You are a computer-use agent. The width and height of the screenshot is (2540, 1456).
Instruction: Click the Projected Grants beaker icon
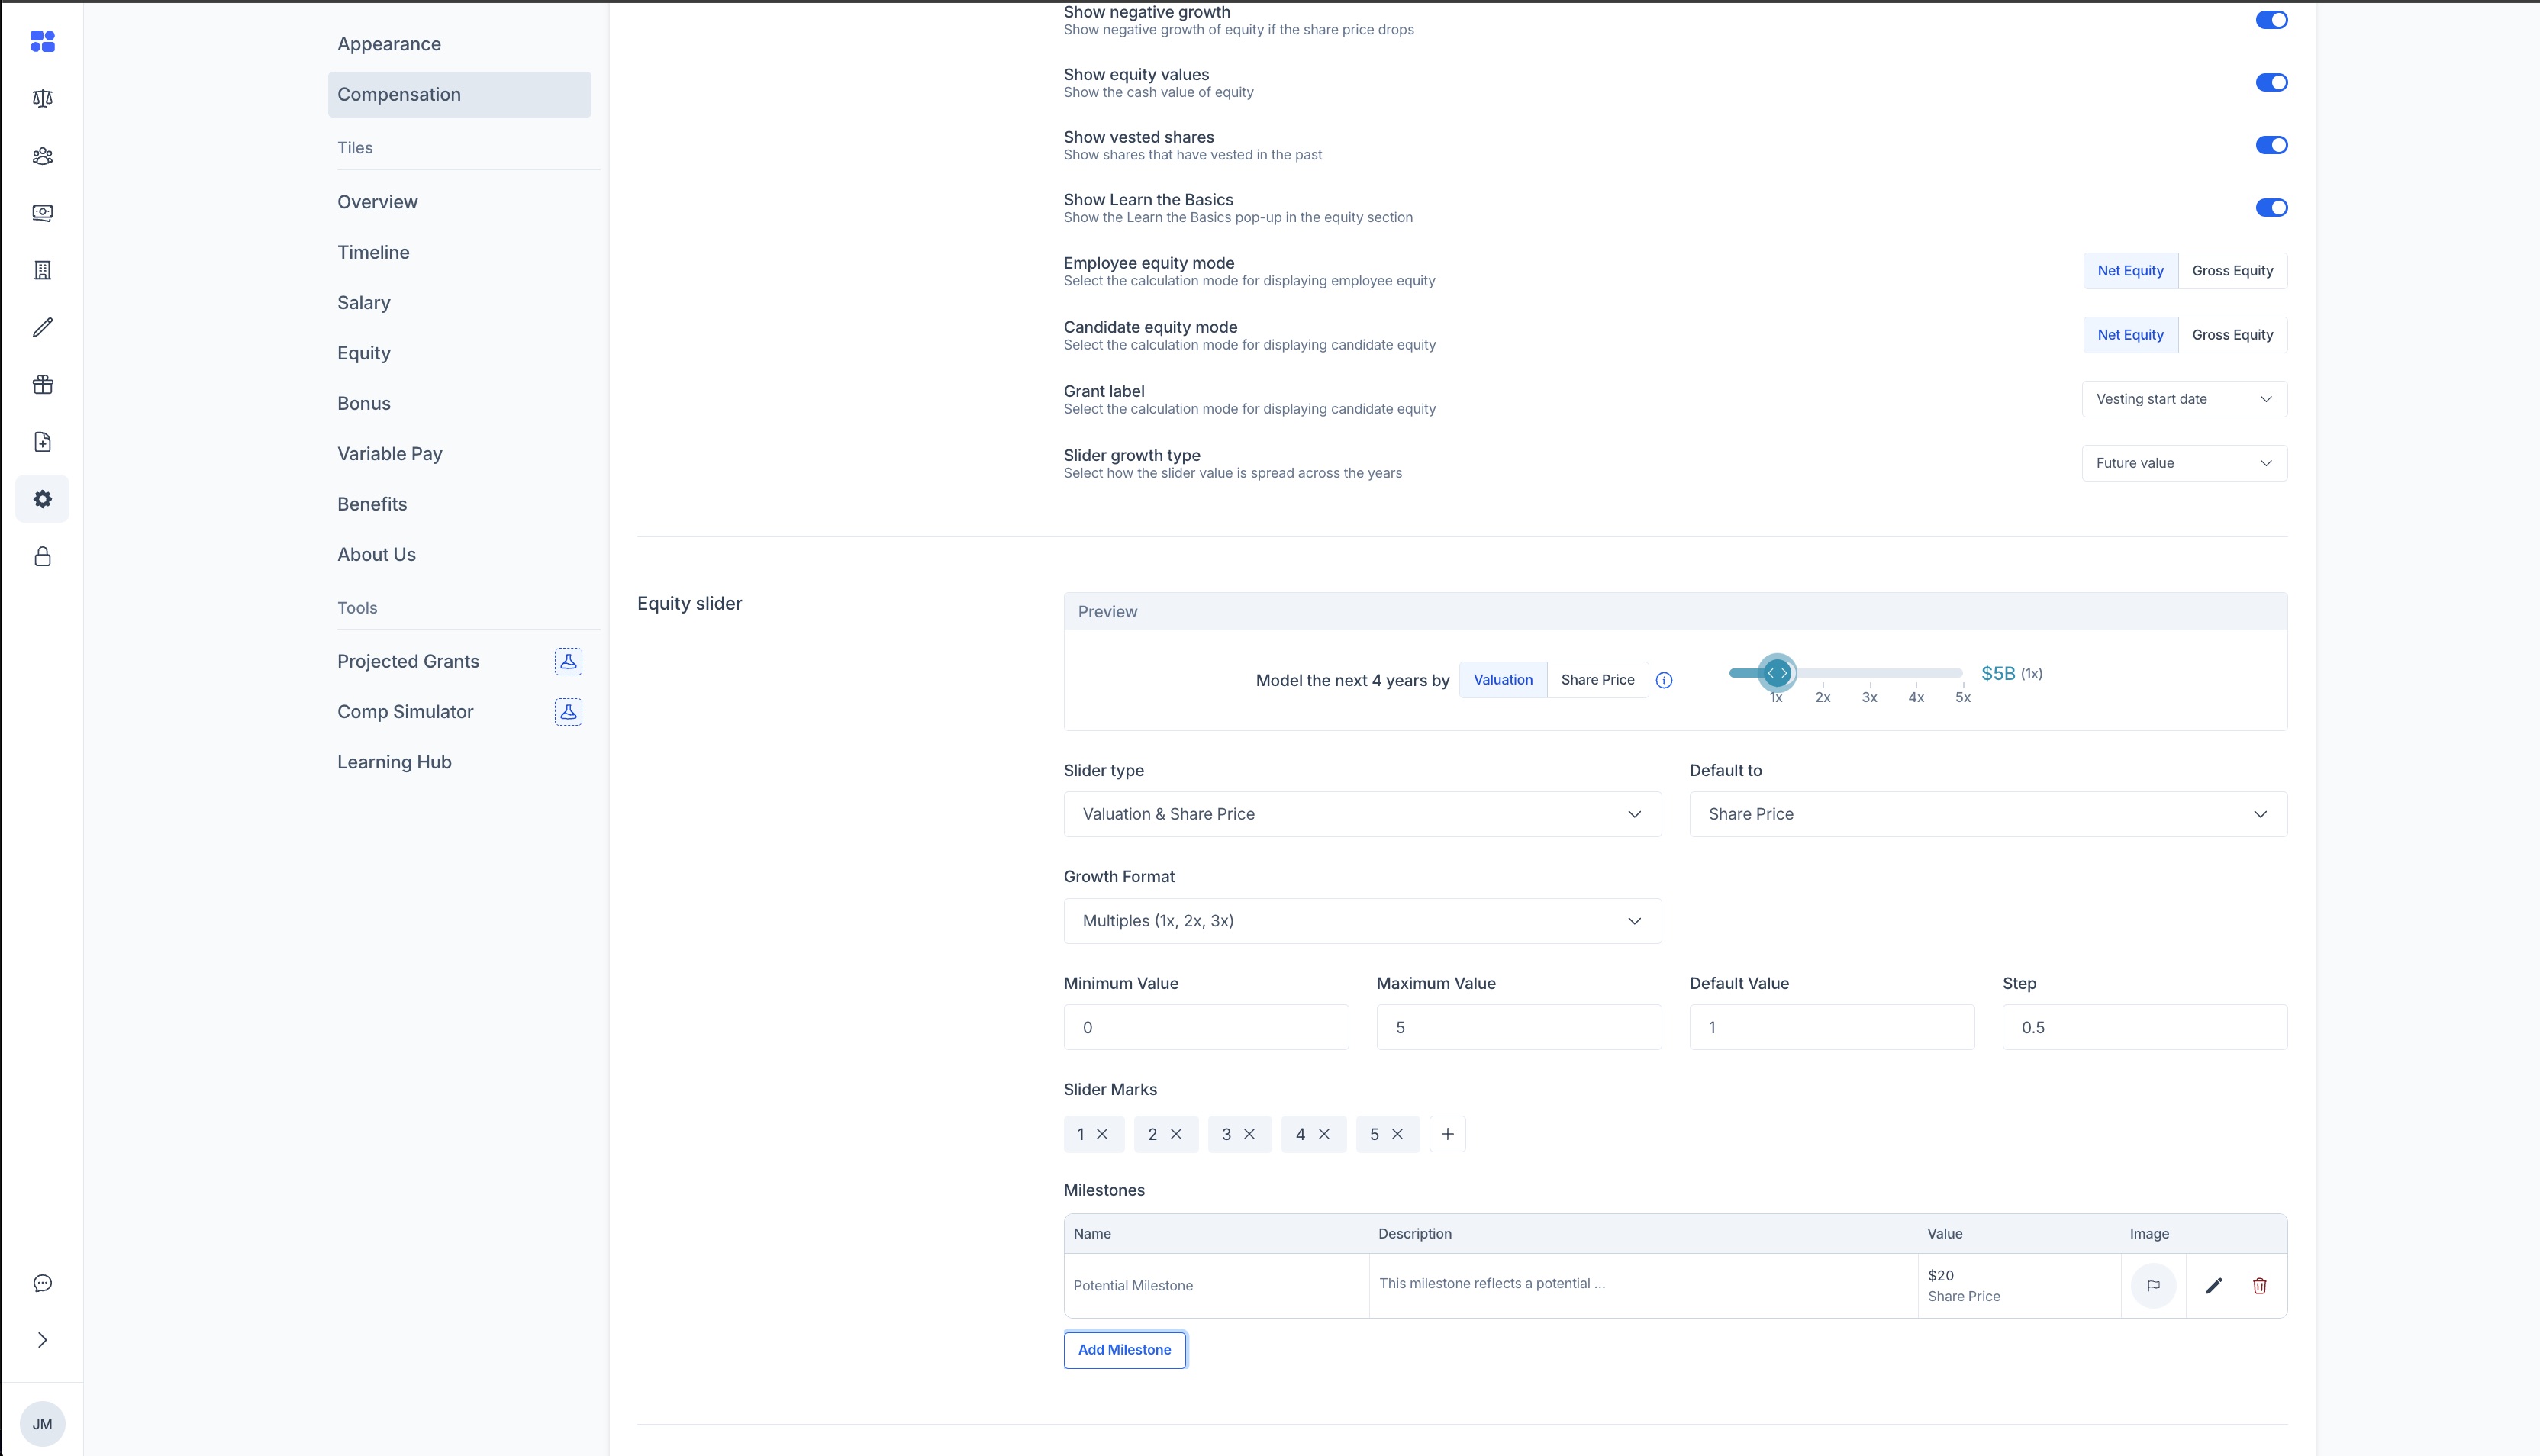(x=568, y=661)
